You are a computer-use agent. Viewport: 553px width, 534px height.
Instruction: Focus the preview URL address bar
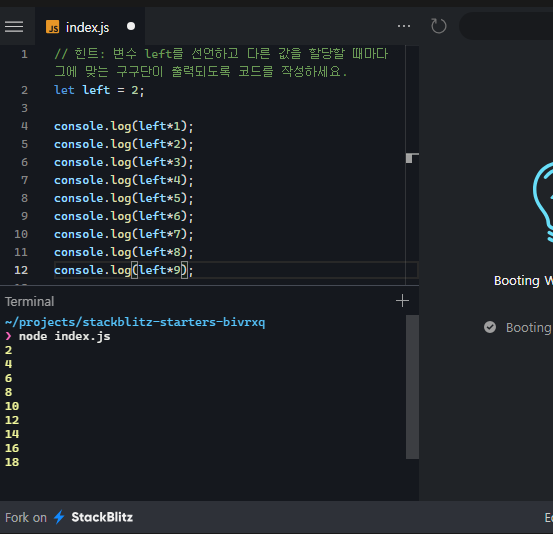tap(506, 26)
